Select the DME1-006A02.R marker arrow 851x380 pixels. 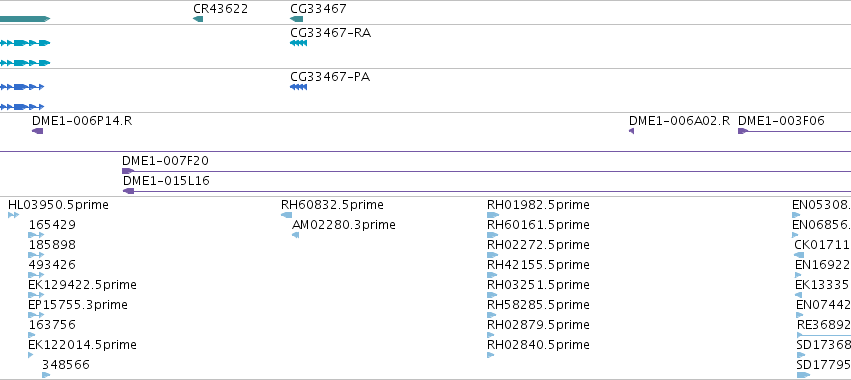click(632, 131)
